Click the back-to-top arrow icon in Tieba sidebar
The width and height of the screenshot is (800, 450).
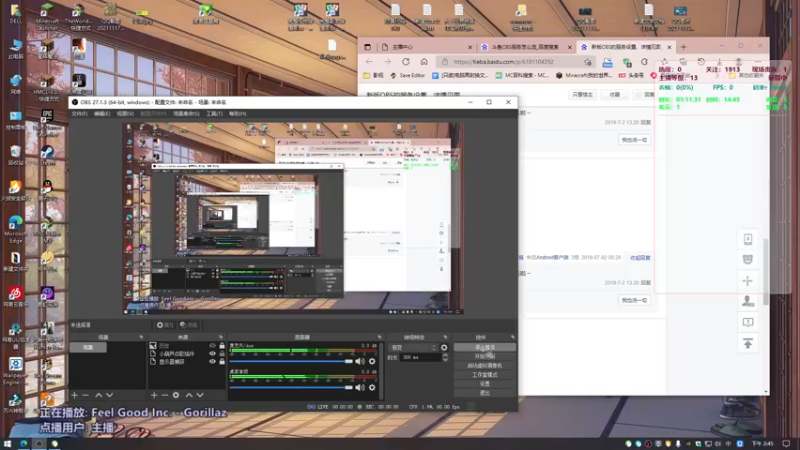pos(748,343)
